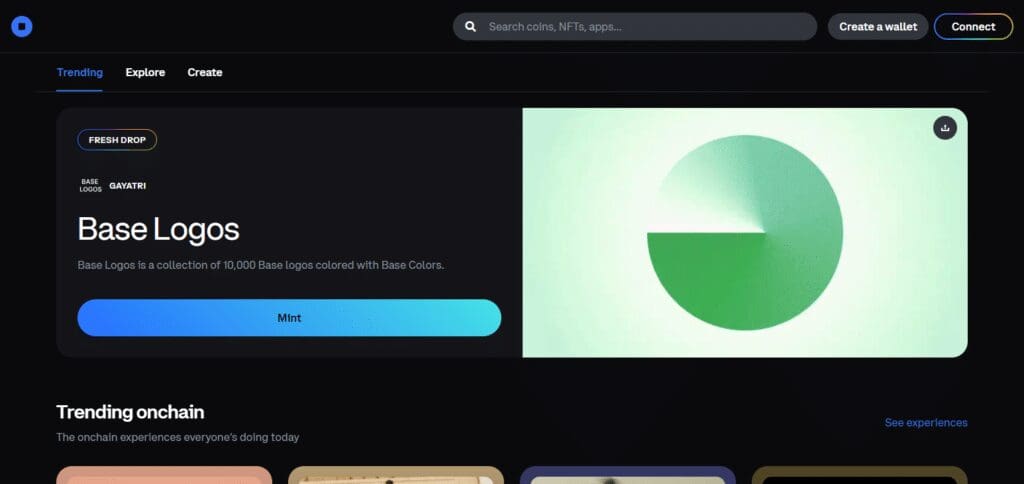Viewport: 1024px width, 484px height.
Task: Click the Trending onchain heading
Action: (x=130, y=412)
